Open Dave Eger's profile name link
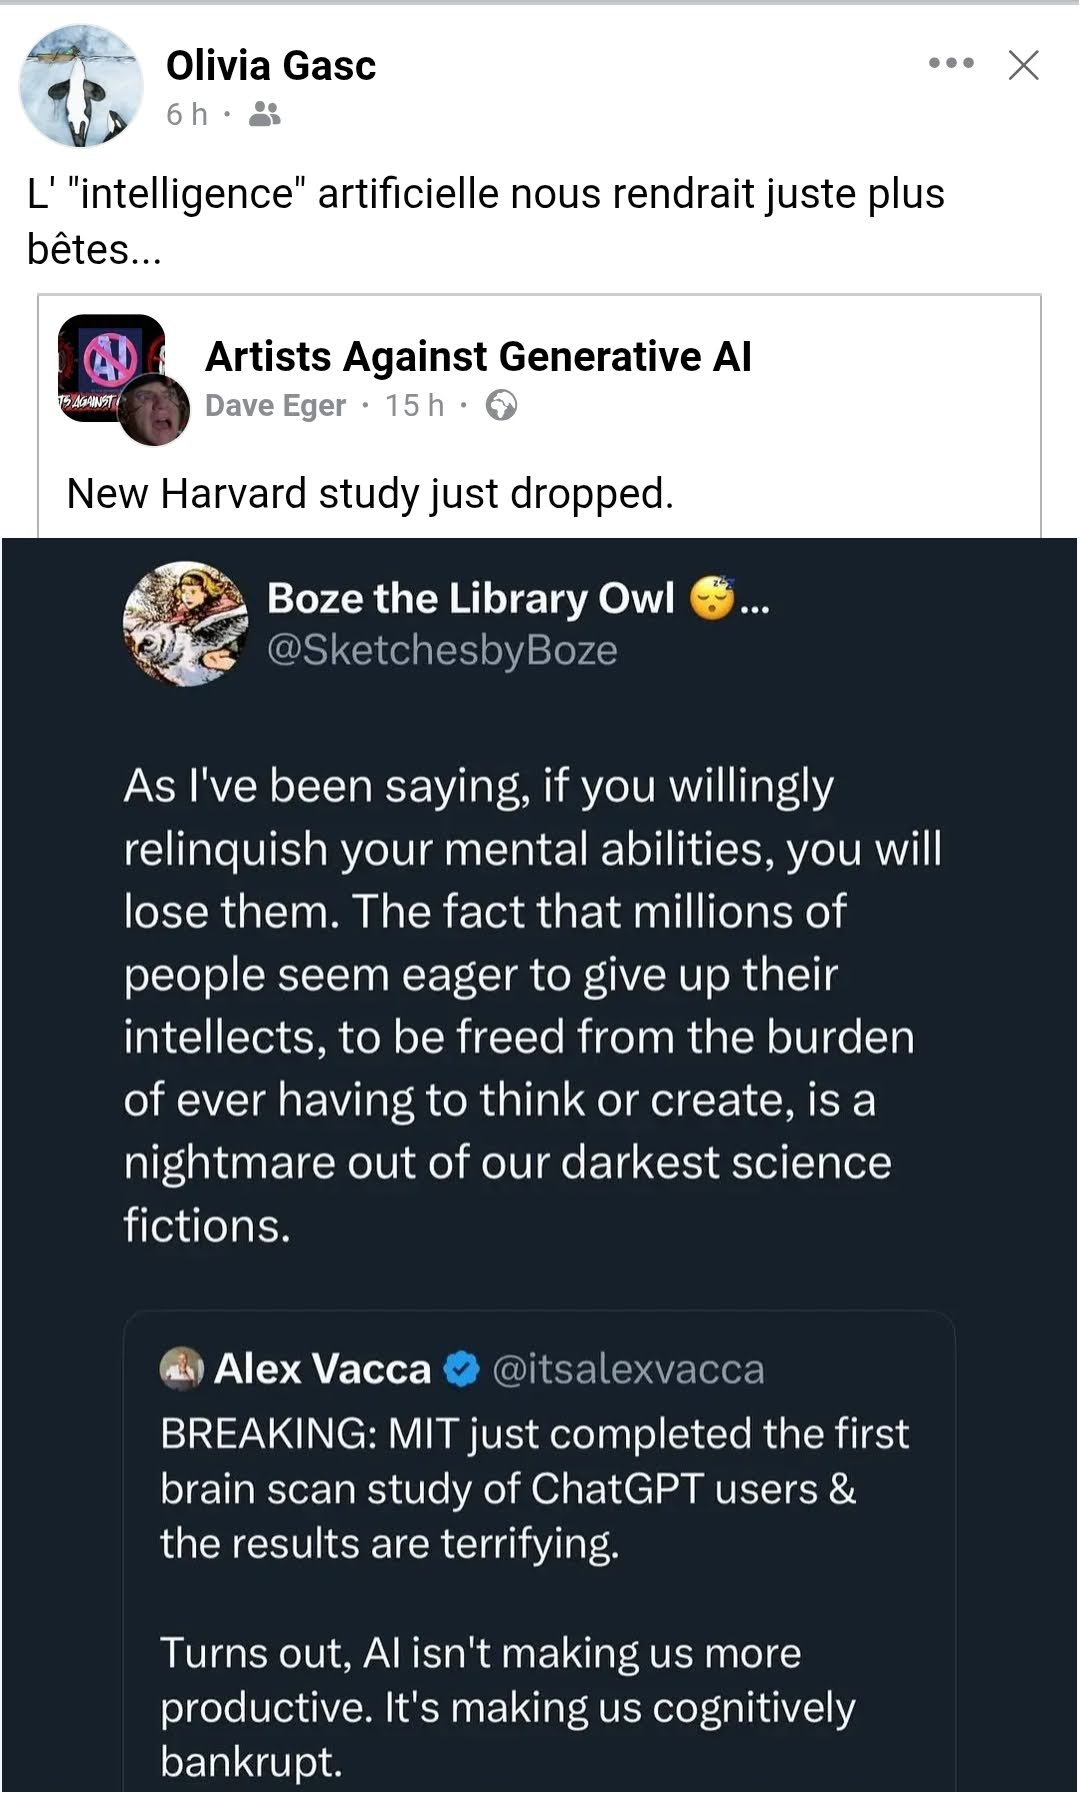The height and width of the screenshot is (1793, 1080). point(275,405)
